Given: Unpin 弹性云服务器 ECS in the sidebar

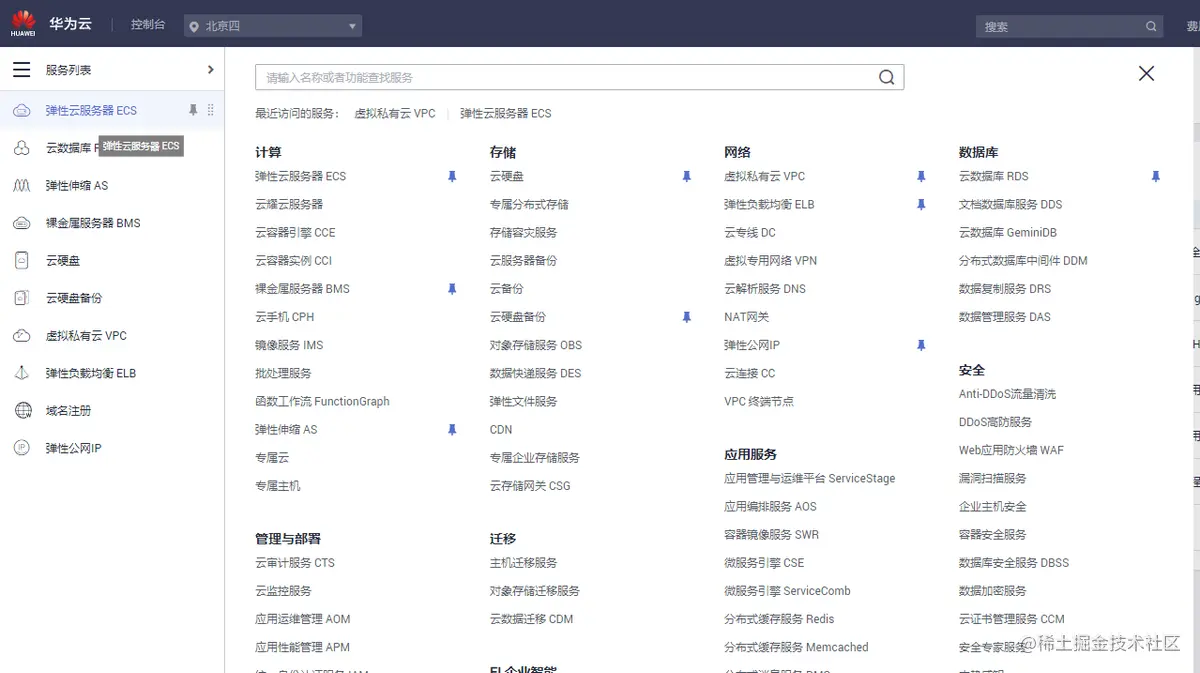Looking at the screenshot, I should click(x=193, y=110).
